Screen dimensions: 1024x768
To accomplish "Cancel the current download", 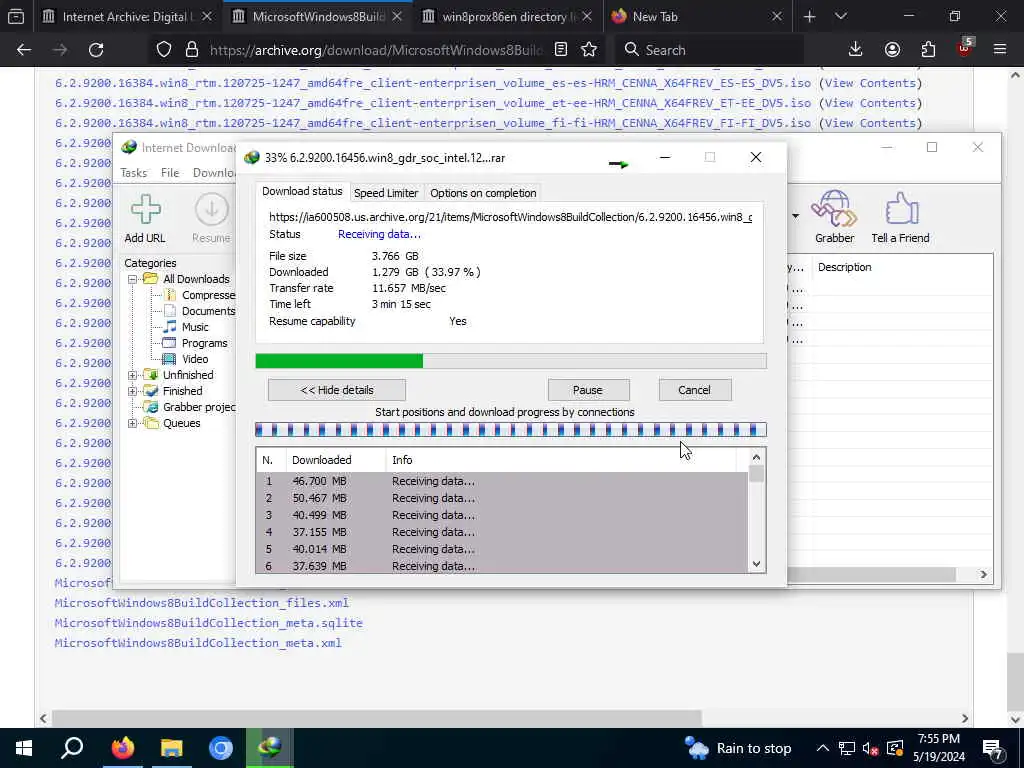I will pyautogui.click(x=694, y=390).
